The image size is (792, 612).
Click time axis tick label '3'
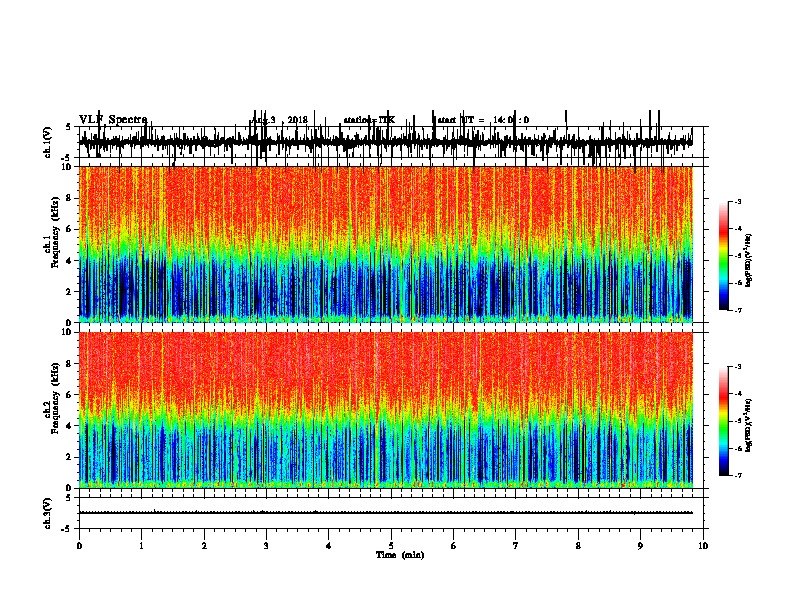click(x=266, y=546)
